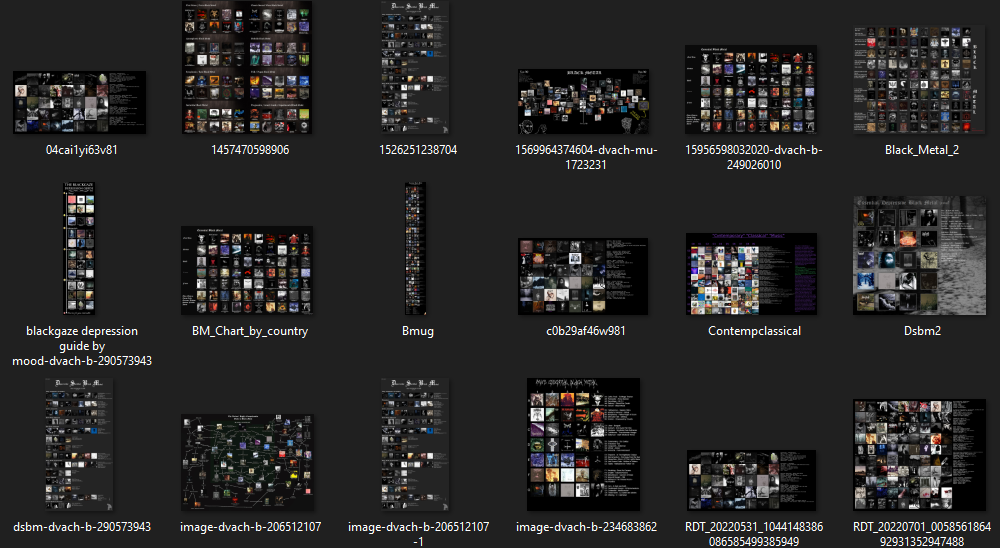Image resolution: width=1000 pixels, height=548 pixels.
Task: Click the Dsbm2 file name
Action: coord(922,331)
